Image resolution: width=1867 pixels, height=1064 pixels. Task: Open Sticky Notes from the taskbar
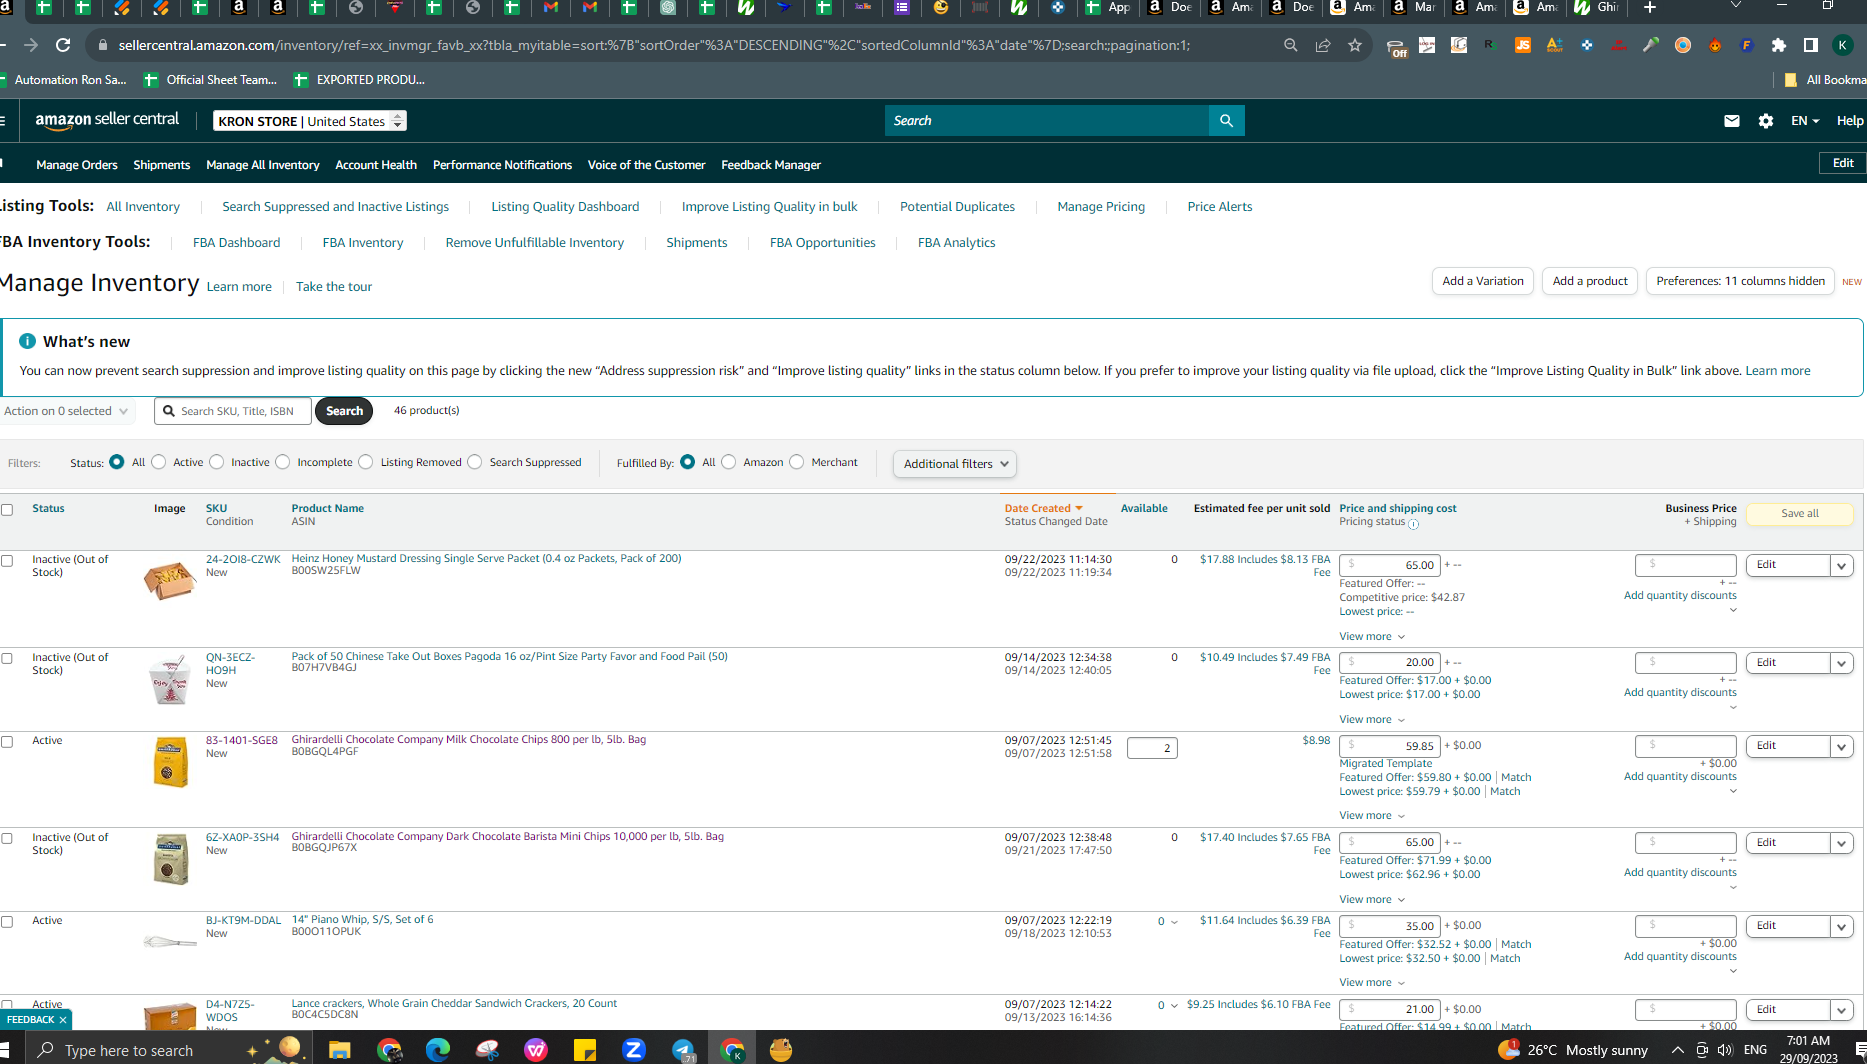(585, 1050)
